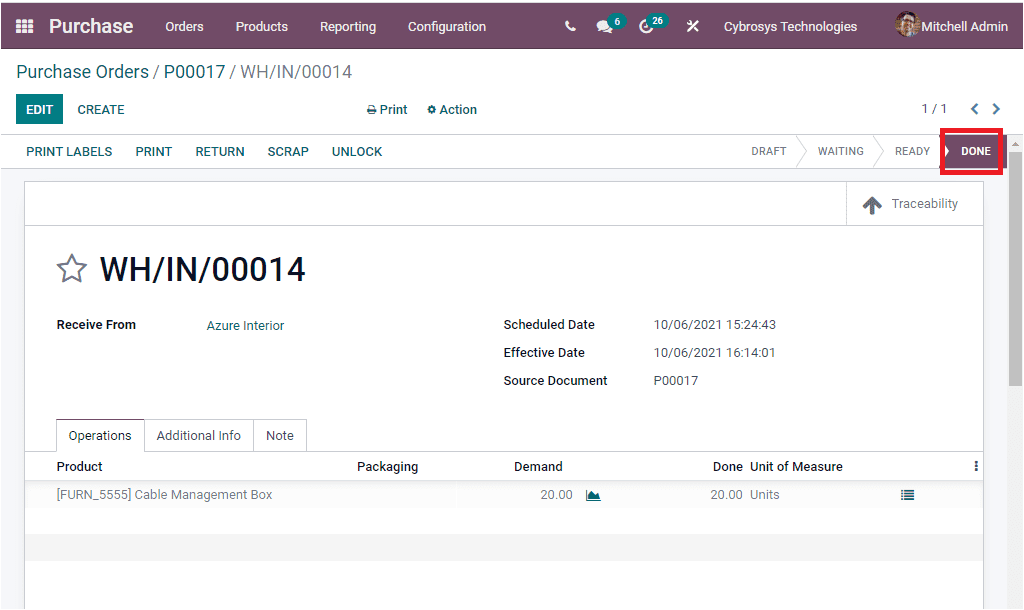
Task: Open the Action gear menu
Action: pyautogui.click(x=451, y=109)
